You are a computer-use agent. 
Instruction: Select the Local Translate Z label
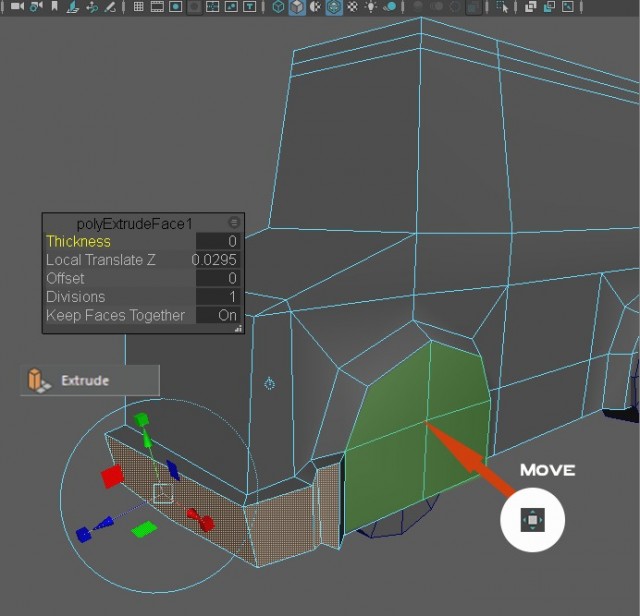pos(100,260)
